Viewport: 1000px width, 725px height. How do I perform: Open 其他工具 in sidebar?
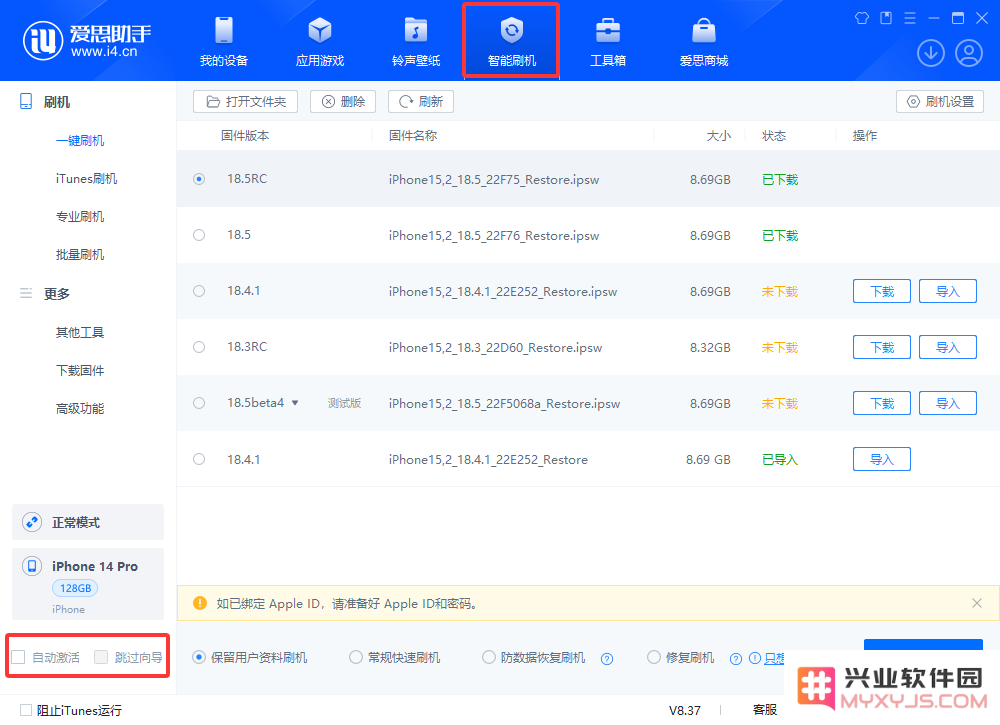click(80, 332)
